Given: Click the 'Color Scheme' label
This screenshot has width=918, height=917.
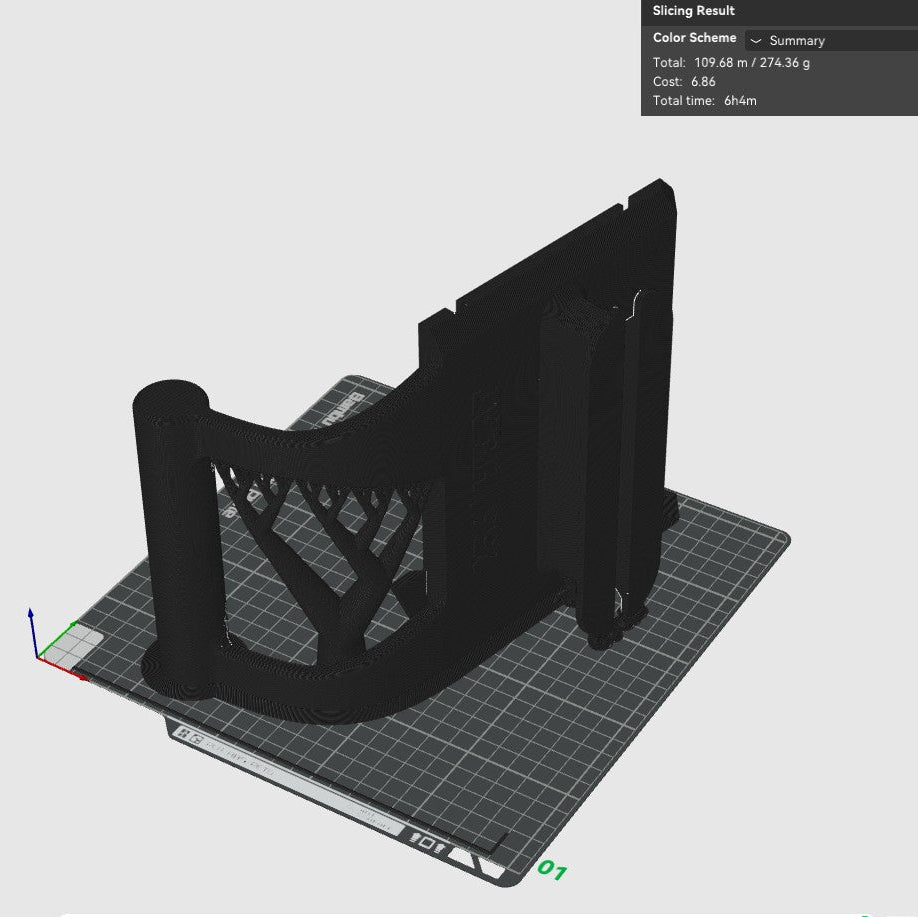Looking at the screenshot, I should click(694, 37).
